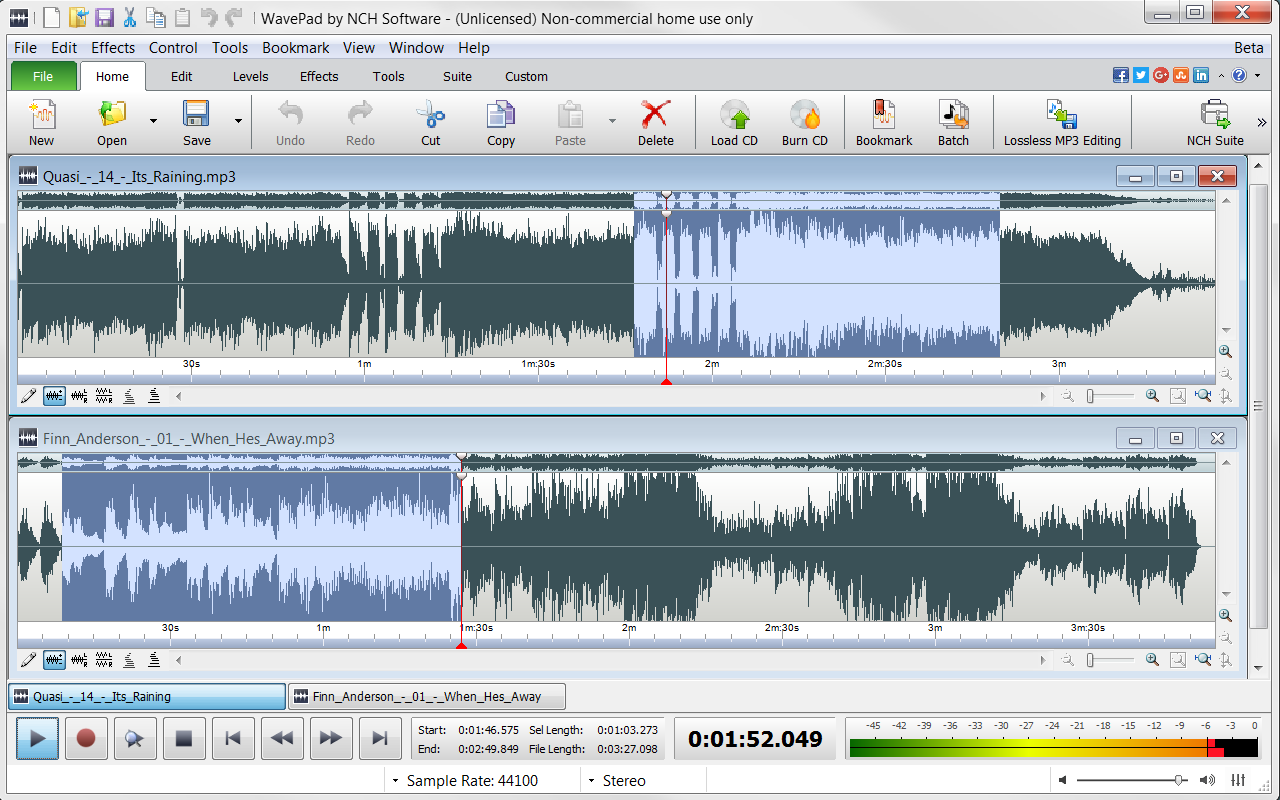1280x800 pixels.
Task: Select the pencil draw tool below the waveform
Action: coord(28,395)
